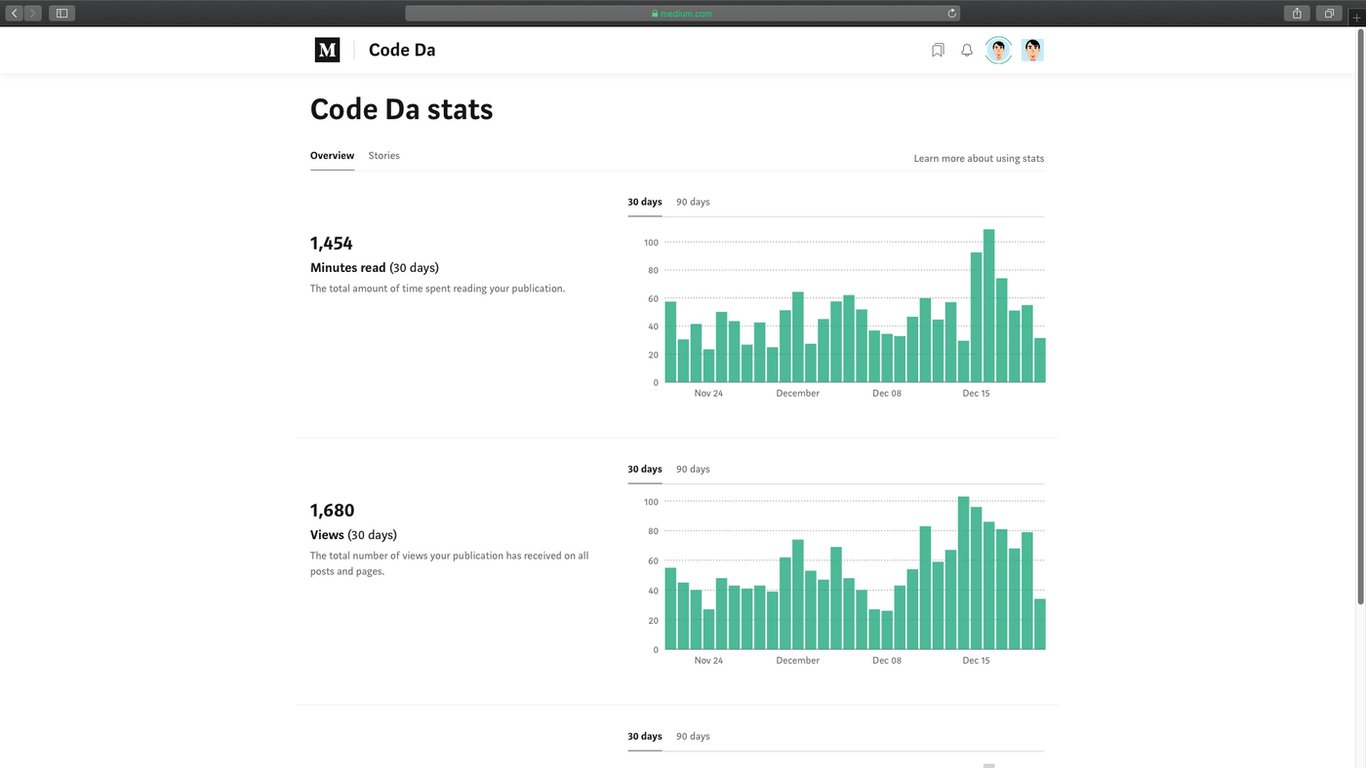Click the Views (30 days) label
This screenshot has height=768, width=1366.
pyautogui.click(x=353, y=535)
